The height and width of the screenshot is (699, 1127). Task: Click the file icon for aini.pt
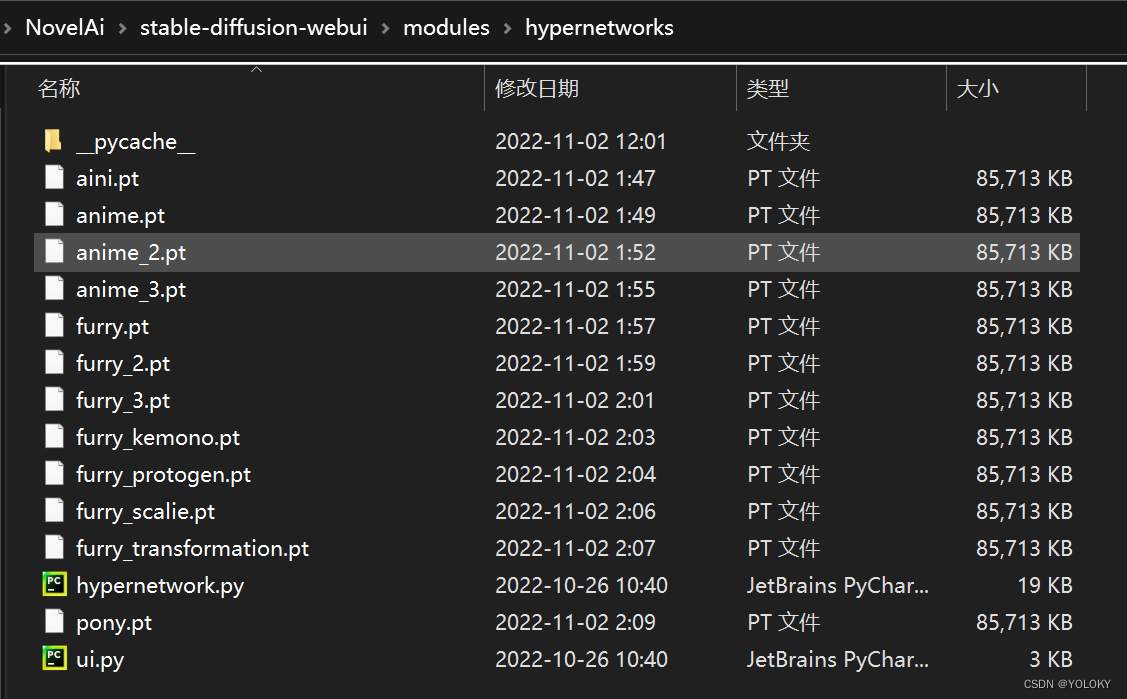tap(54, 178)
